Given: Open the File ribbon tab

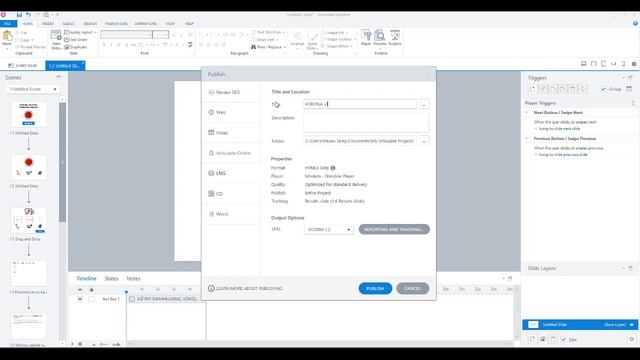Looking at the screenshot, I should pos(8,24).
